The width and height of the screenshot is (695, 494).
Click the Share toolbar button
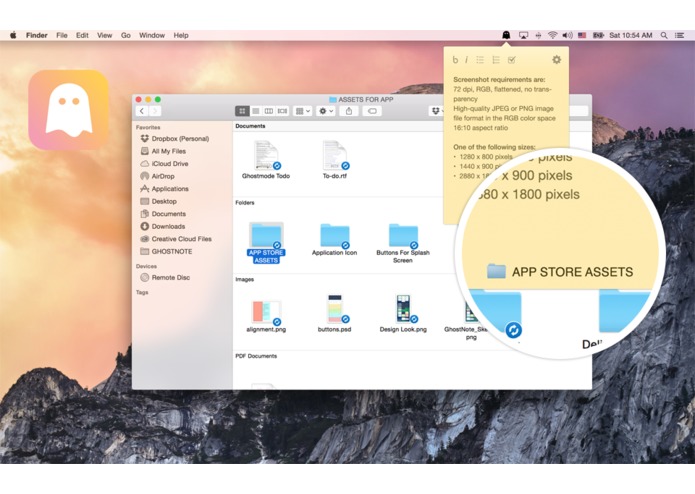pyautogui.click(x=349, y=111)
